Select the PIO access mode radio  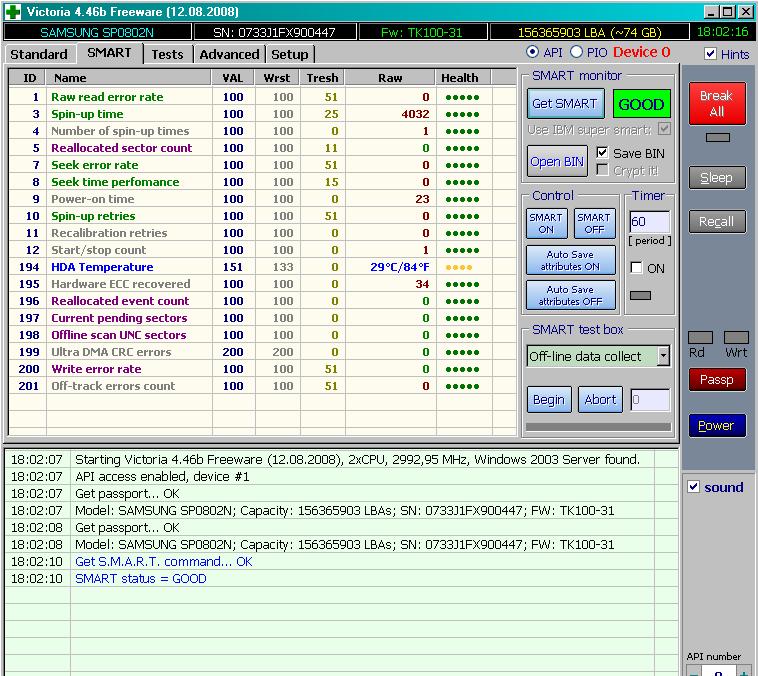pos(576,52)
